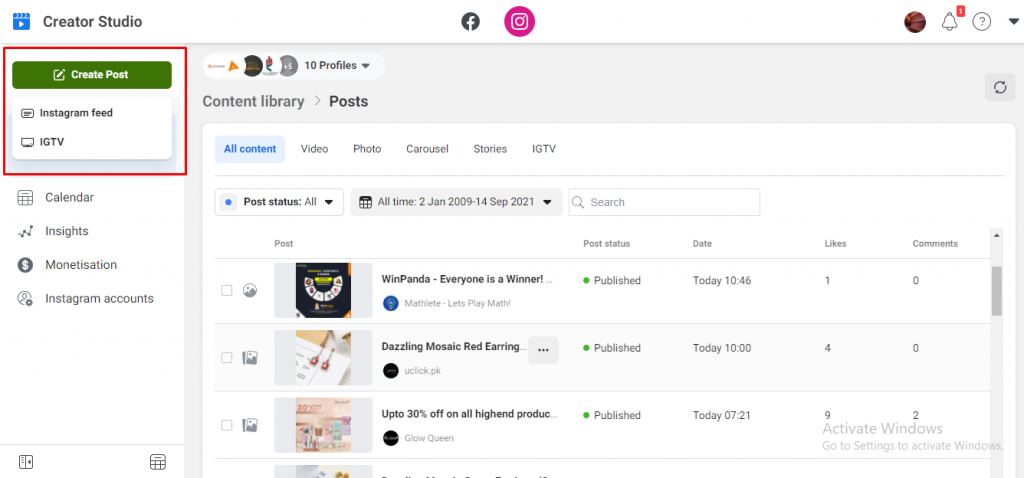Click the carousel type icon in Dazzling Mosaic row
The width and height of the screenshot is (1024, 478).
(249, 358)
